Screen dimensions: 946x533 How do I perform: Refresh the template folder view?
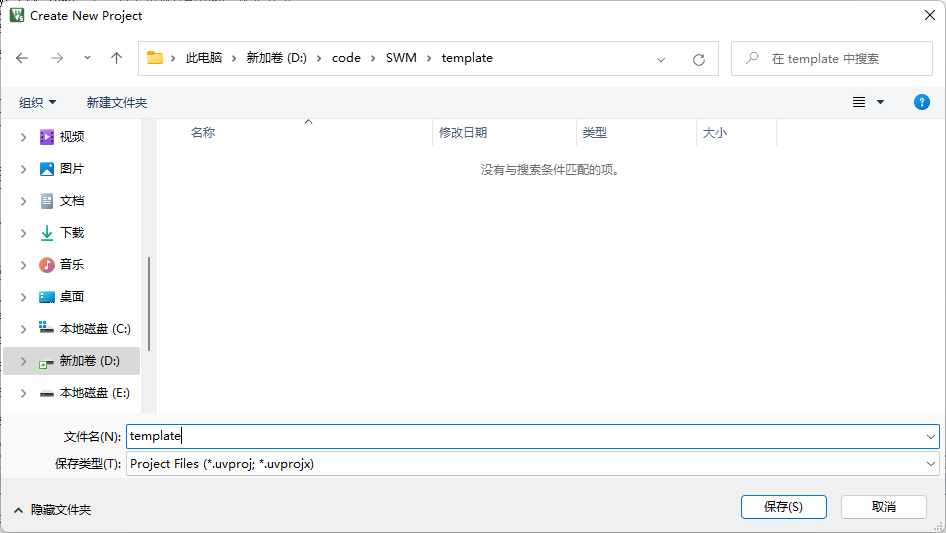699,59
